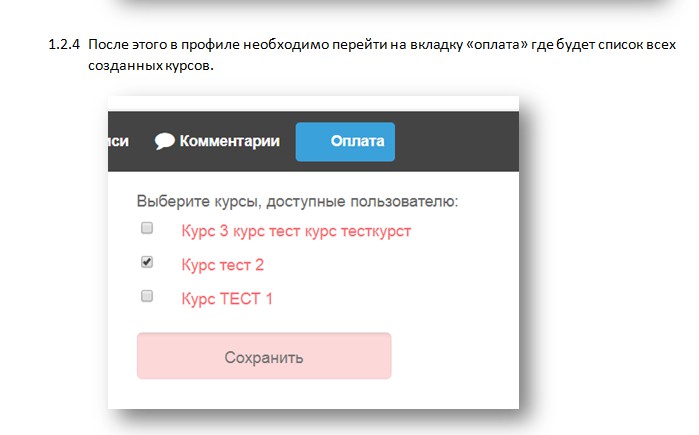Image resolution: width=699 pixels, height=435 pixels.
Task: Click the phrase "После этого в профиле"
Action: [x=153, y=46]
